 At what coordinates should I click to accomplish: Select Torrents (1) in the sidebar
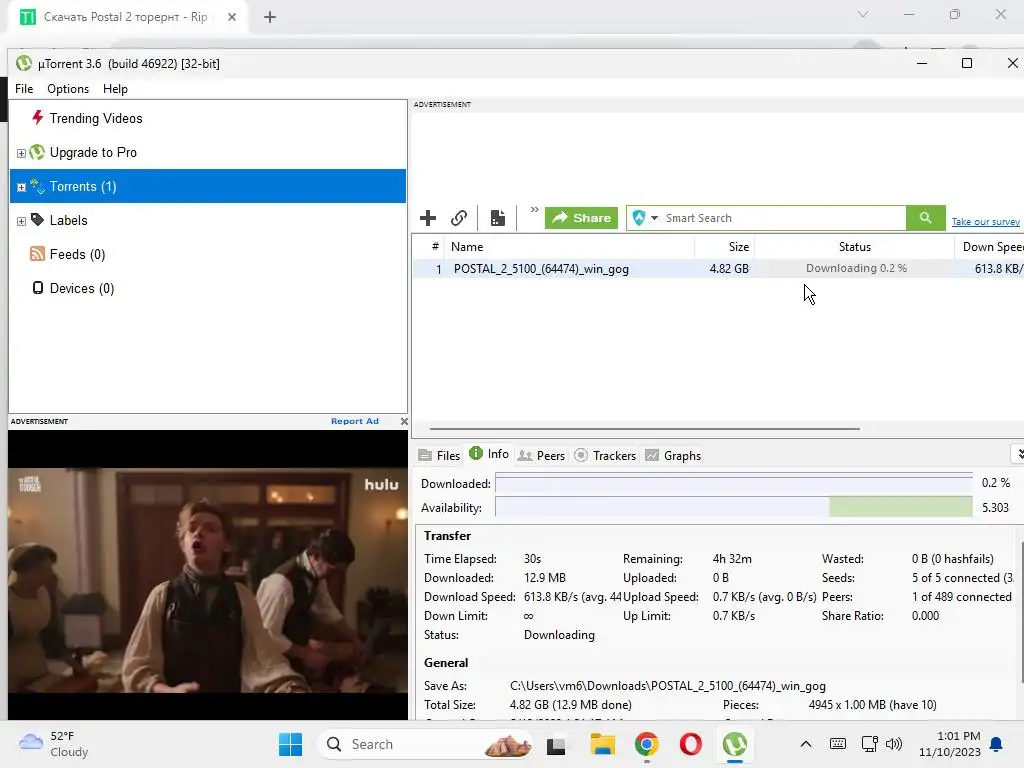(x=208, y=186)
